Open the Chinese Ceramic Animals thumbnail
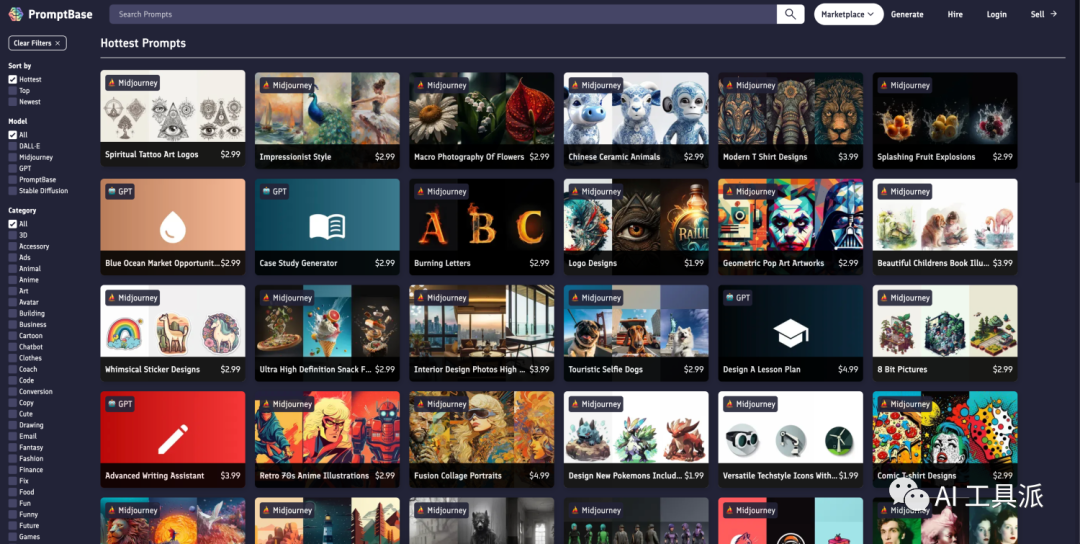The image size is (1080, 544). (x=636, y=108)
